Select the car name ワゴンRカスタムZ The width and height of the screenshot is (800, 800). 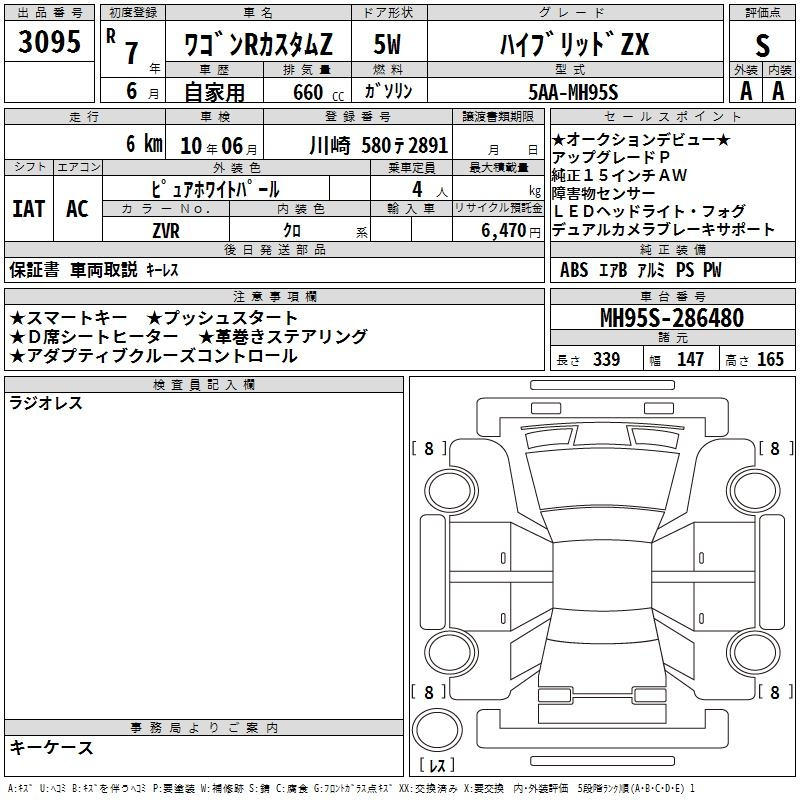(x=258, y=44)
